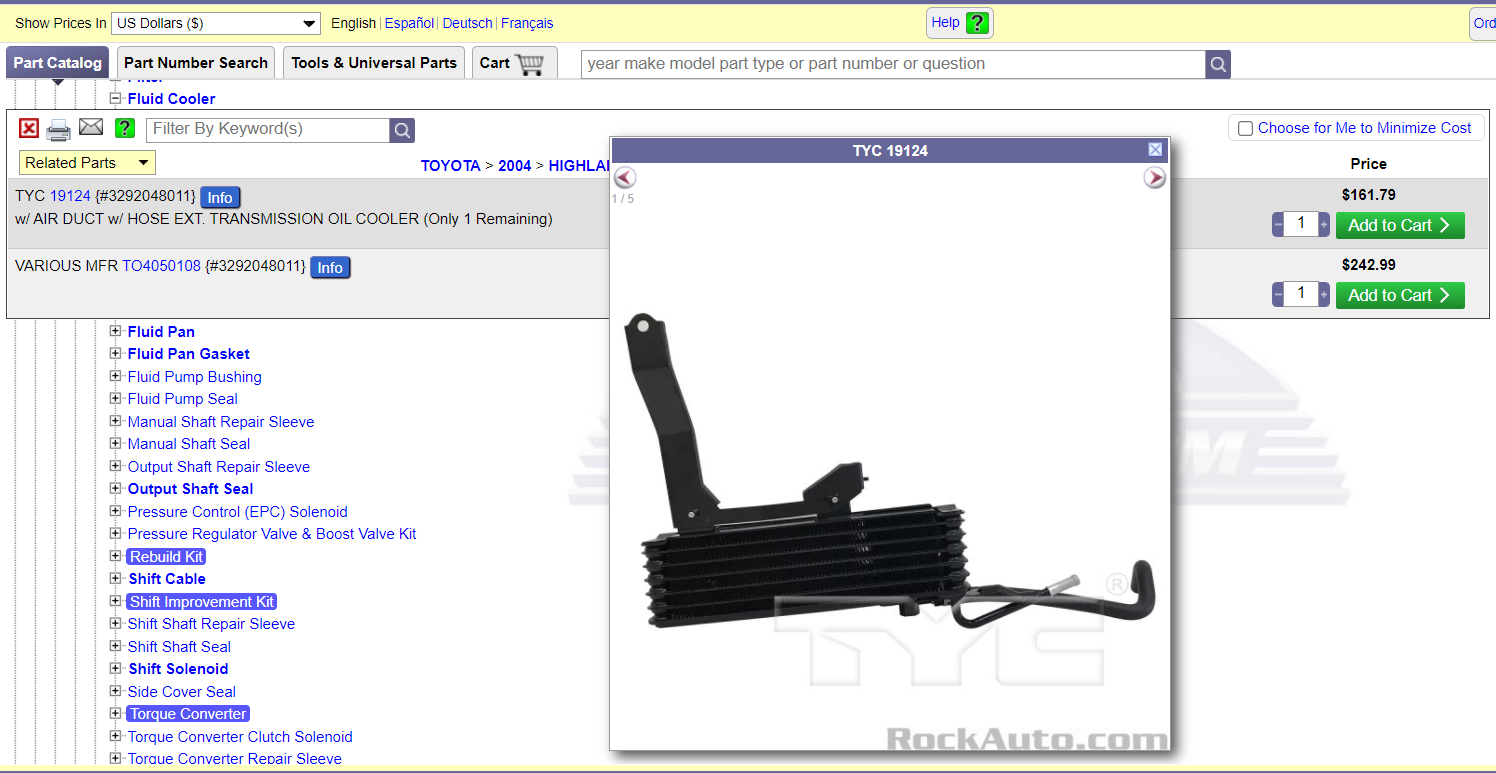Search the keyword filter with magnifier icon
The width and height of the screenshot is (1496, 773).
tap(402, 130)
